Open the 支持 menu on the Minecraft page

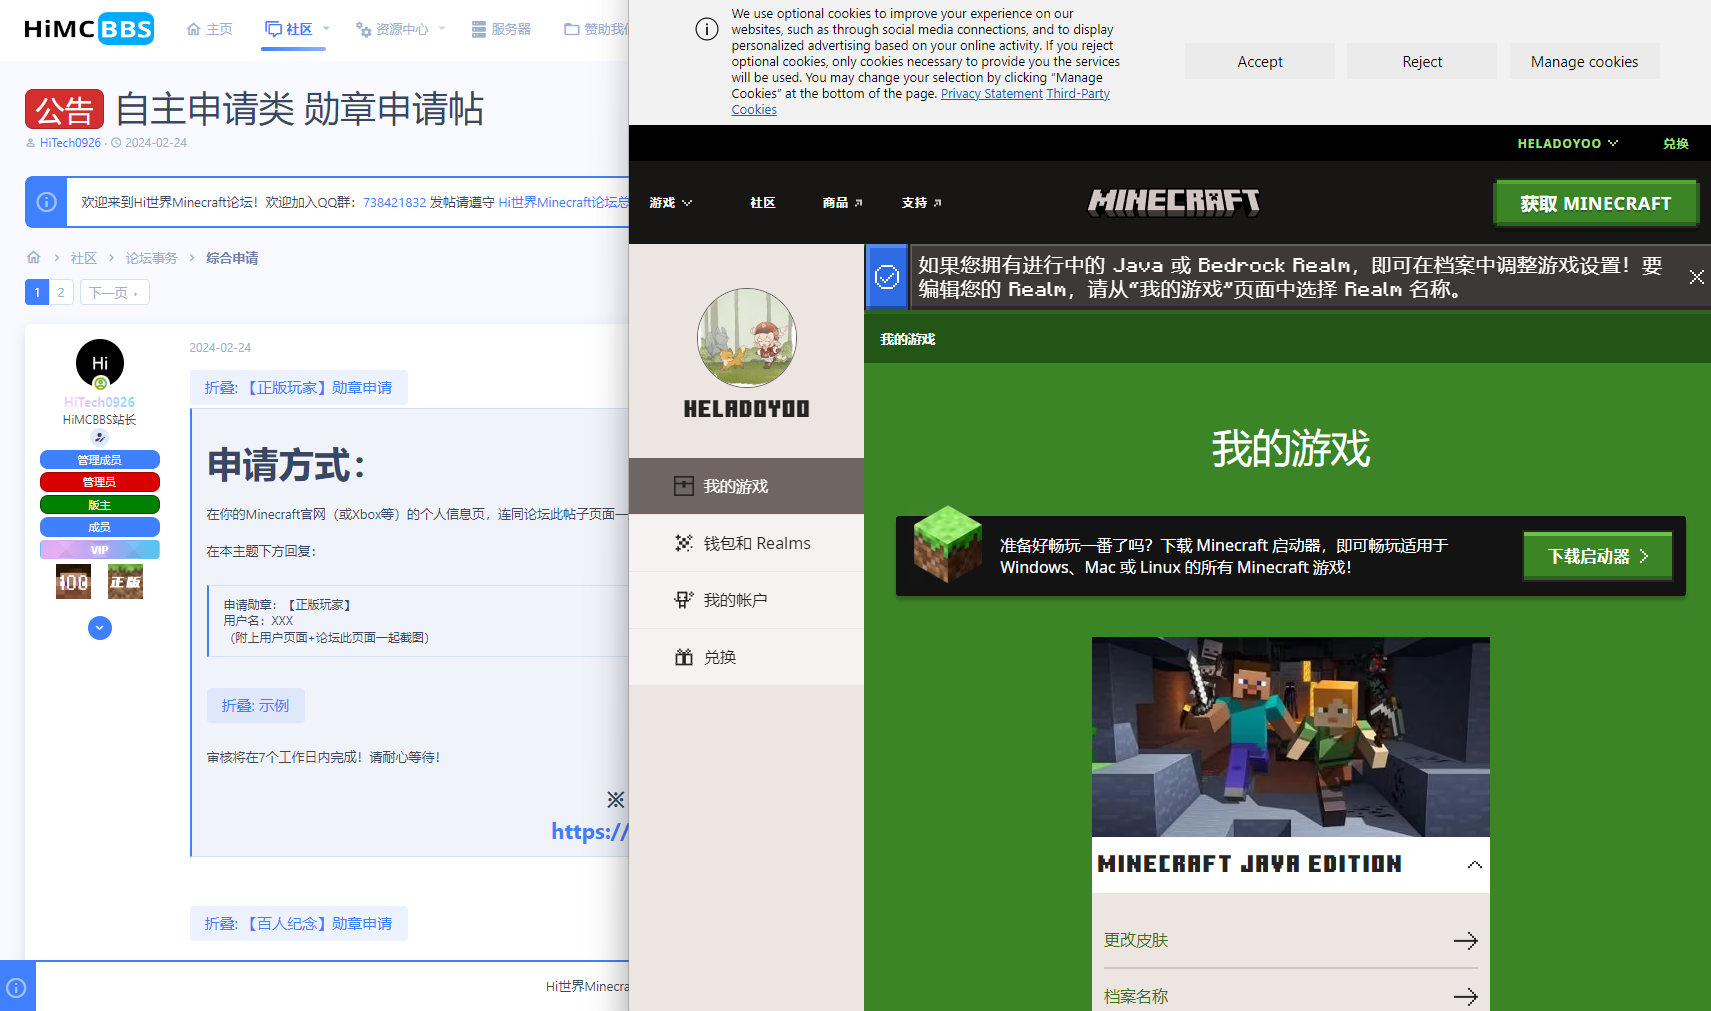pyautogui.click(x=918, y=202)
